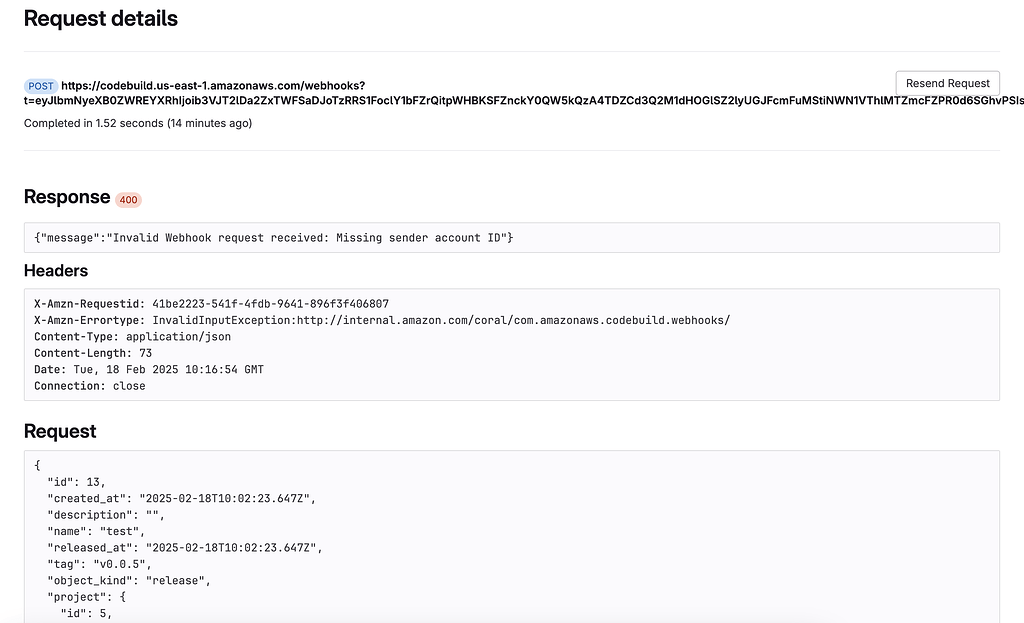
Task: Click the POST method badge
Action: [x=40, y=86]
